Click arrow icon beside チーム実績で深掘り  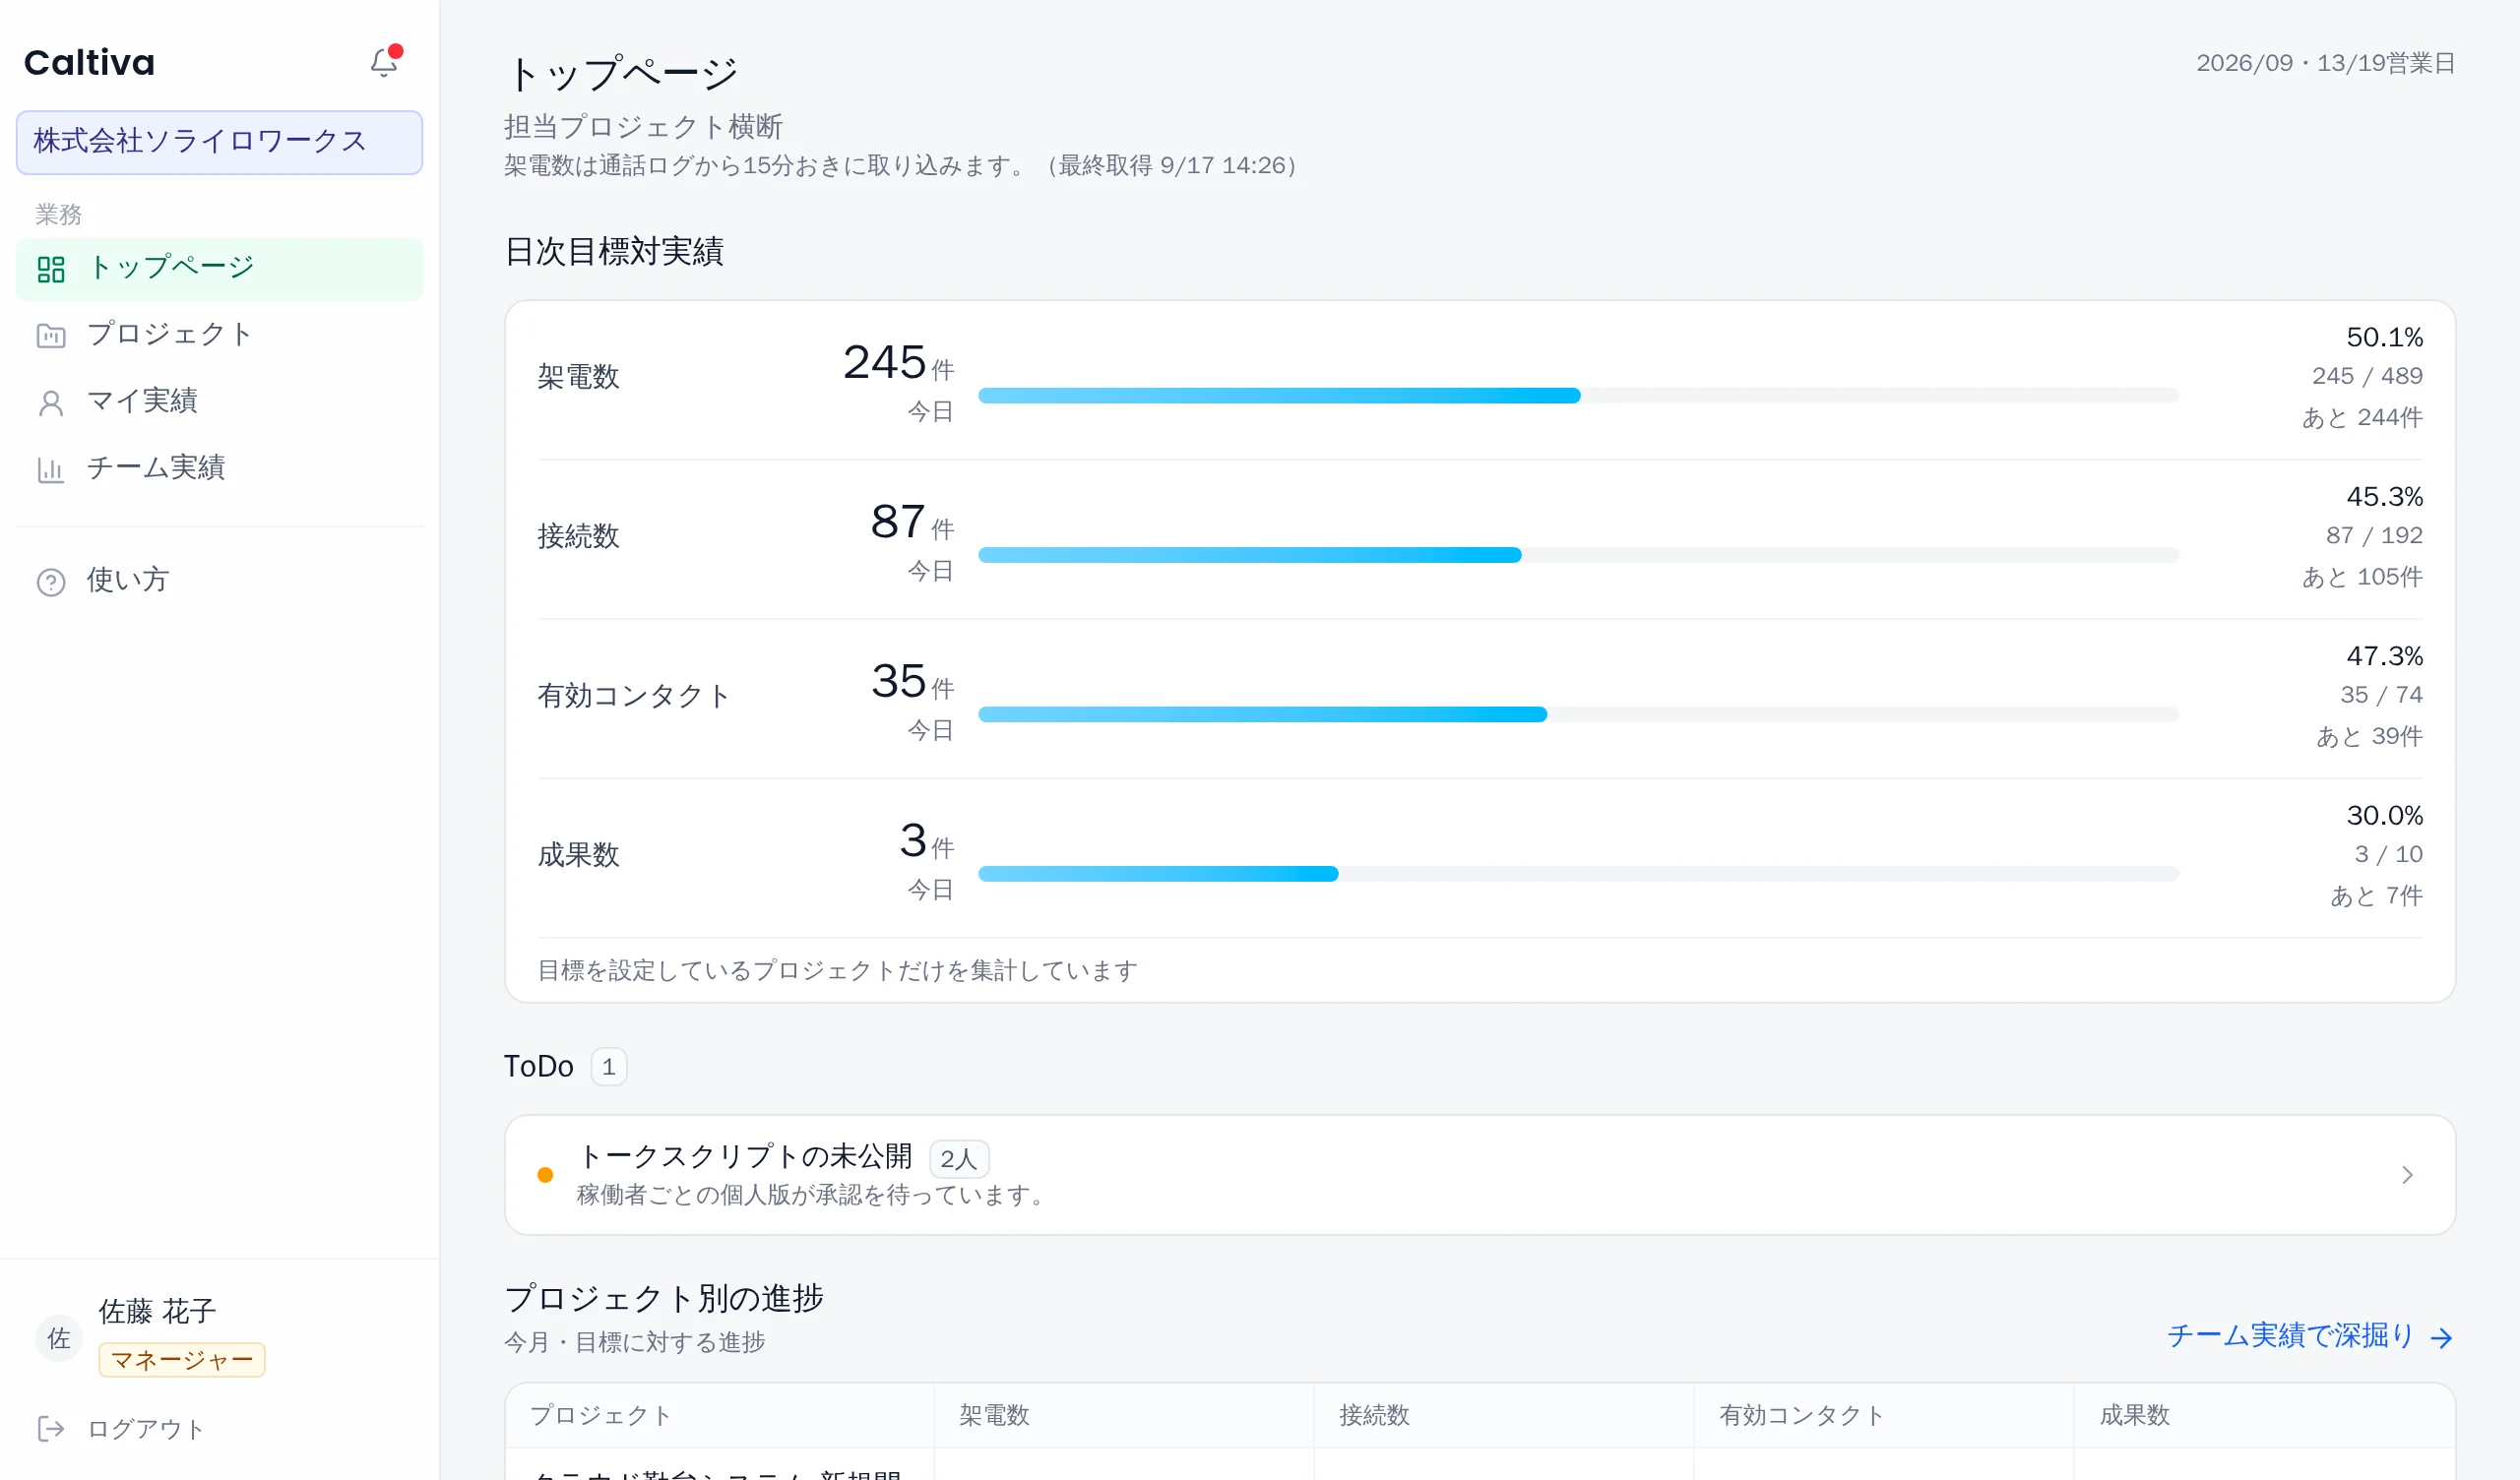tap(2441, 1338)
